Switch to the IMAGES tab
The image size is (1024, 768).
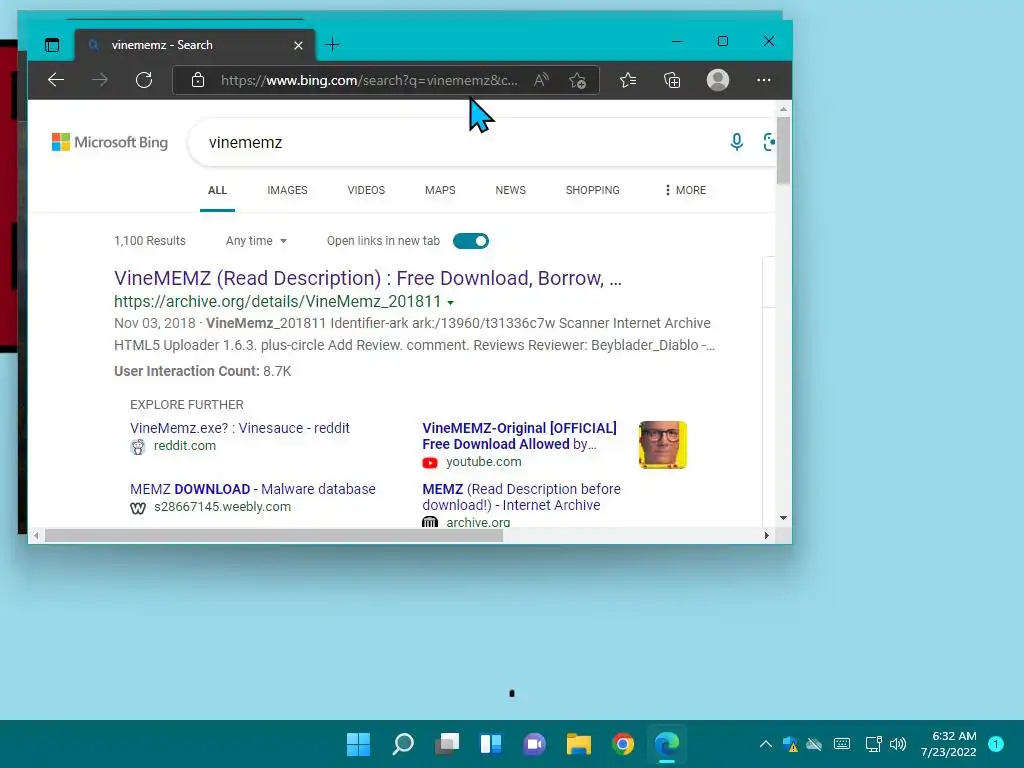287,190
